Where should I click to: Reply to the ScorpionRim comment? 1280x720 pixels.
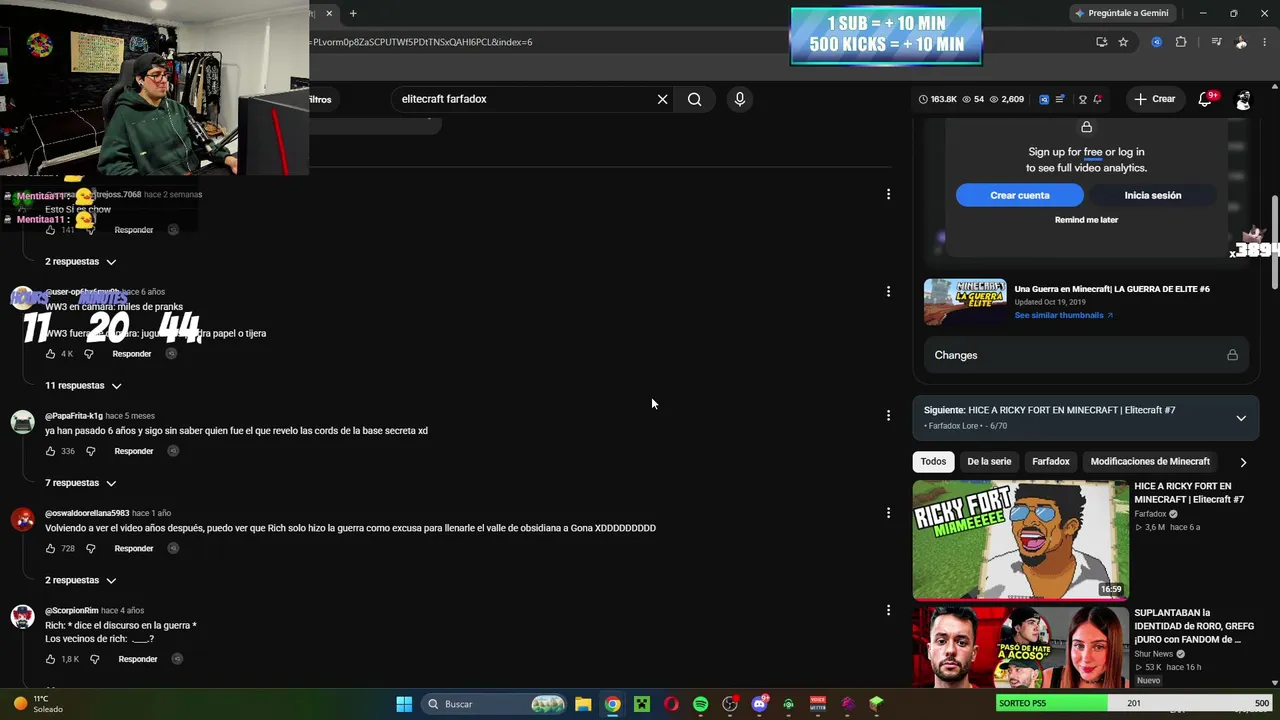click(x=138, y=659)
